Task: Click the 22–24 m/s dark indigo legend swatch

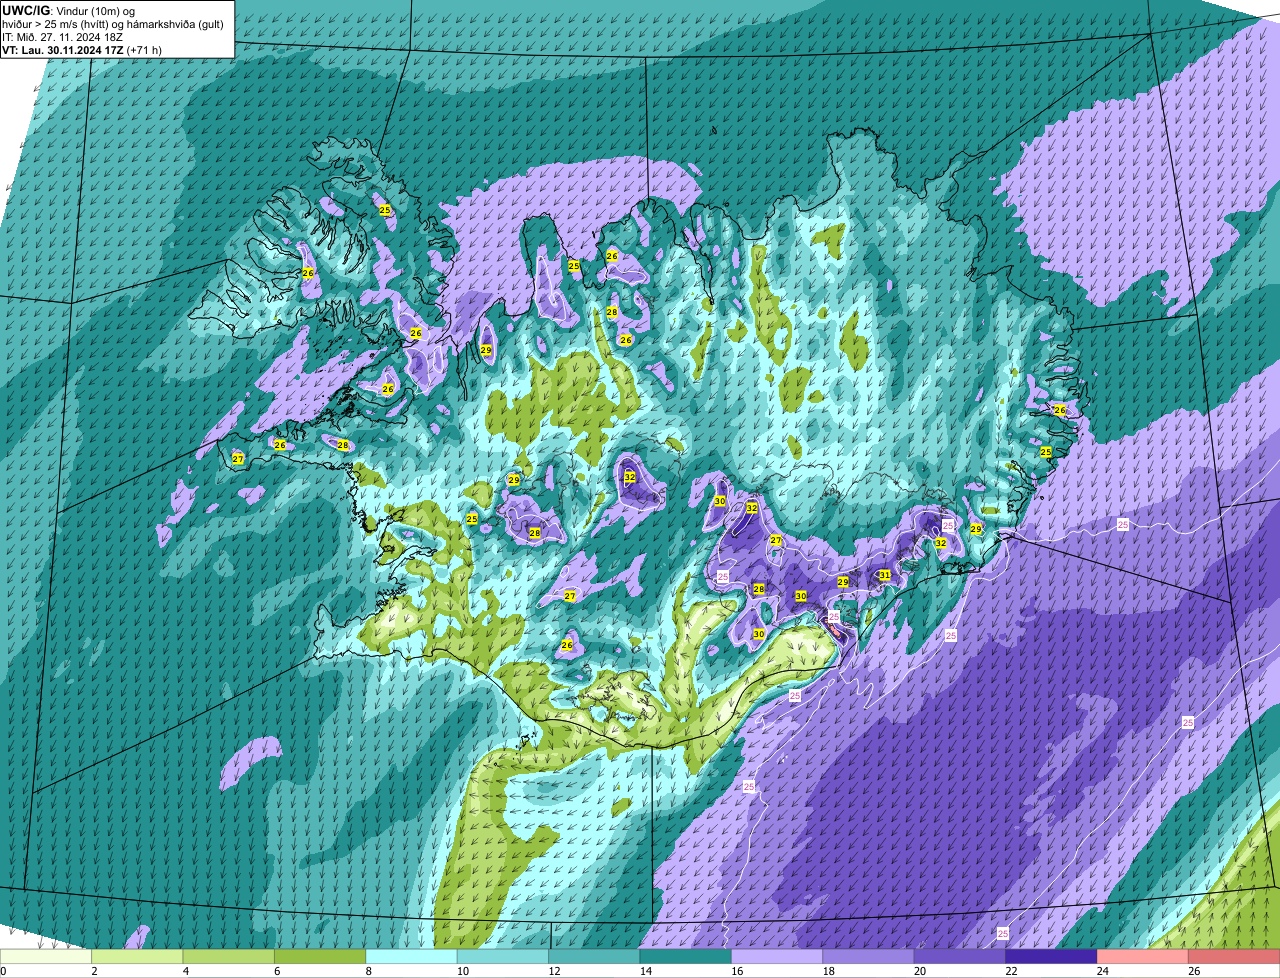Action: click(x=1052, y=956)
